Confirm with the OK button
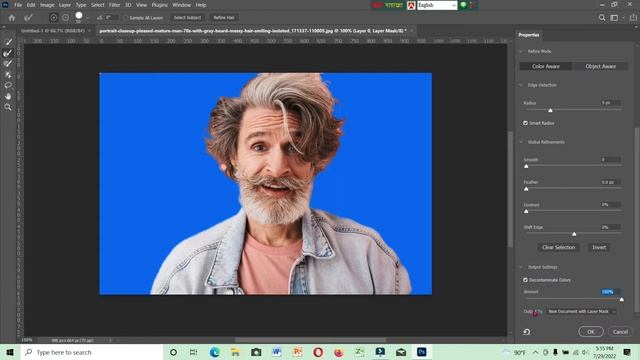This screenshot has width=640, height=360. pyautogui.click(x=591, y=332)
